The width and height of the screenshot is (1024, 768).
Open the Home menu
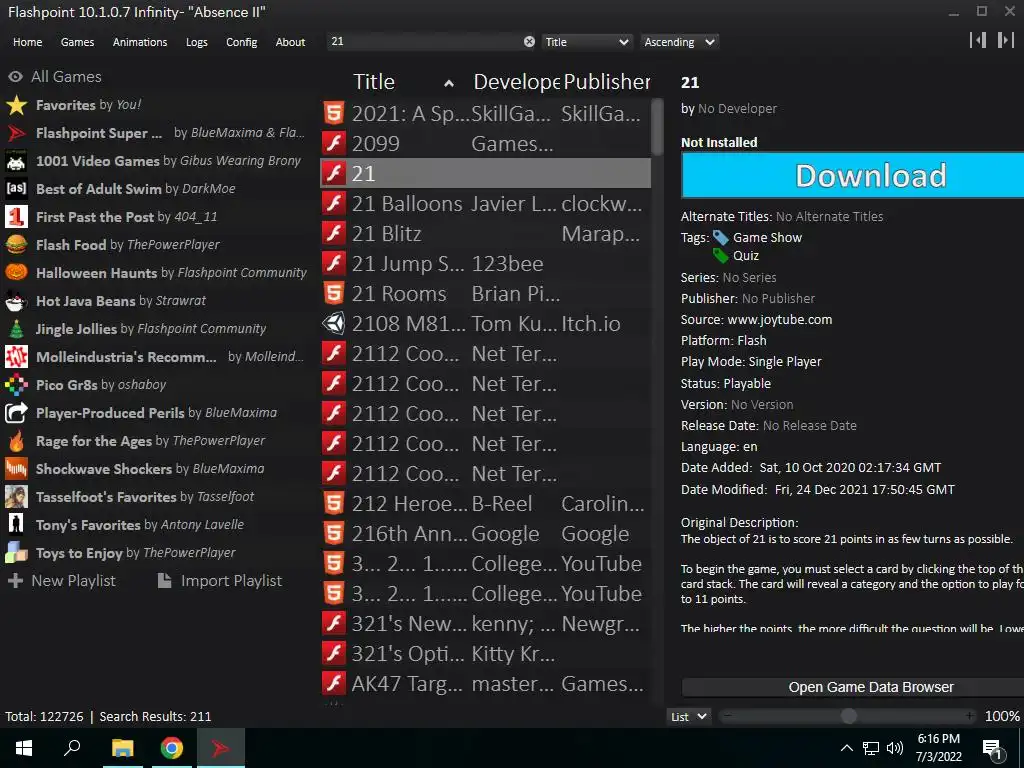tap(27, 42)
